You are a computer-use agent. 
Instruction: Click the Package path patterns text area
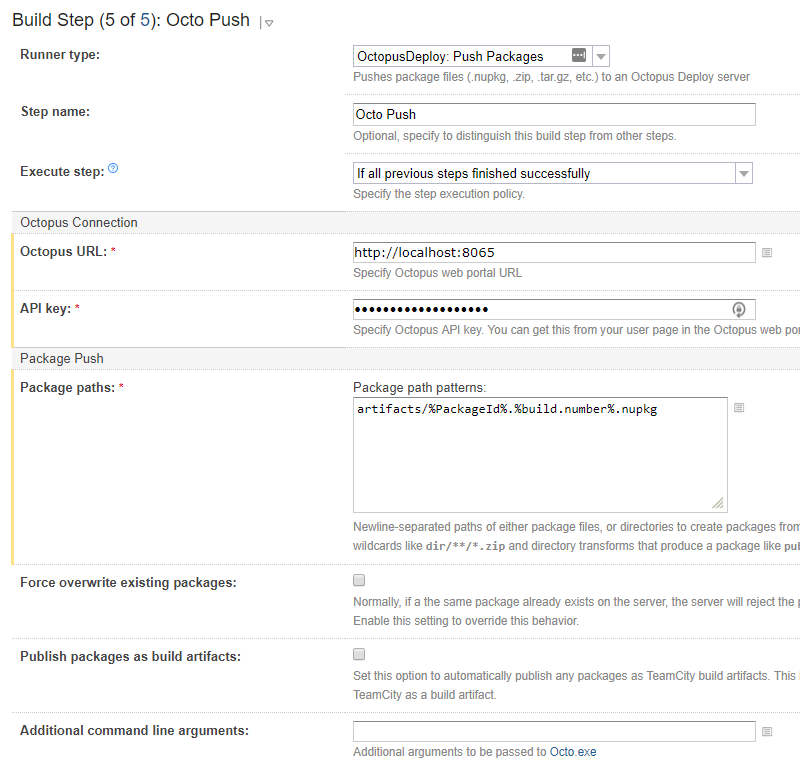point(540,455)
